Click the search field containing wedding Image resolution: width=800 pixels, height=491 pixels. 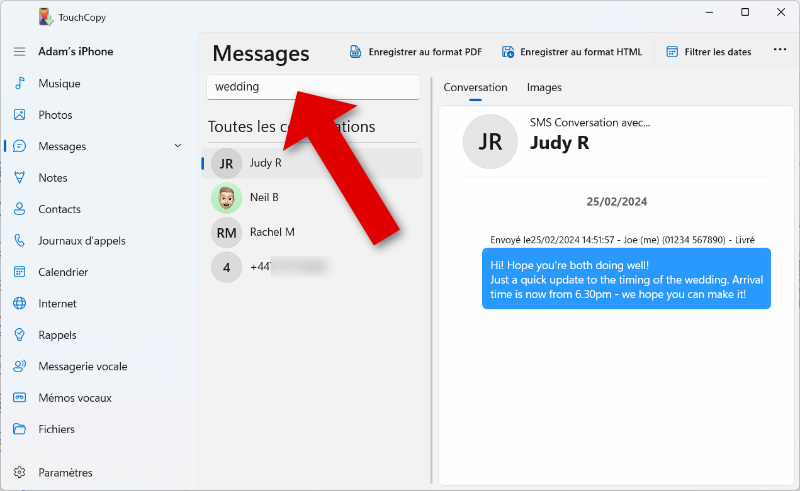(313, 87)
